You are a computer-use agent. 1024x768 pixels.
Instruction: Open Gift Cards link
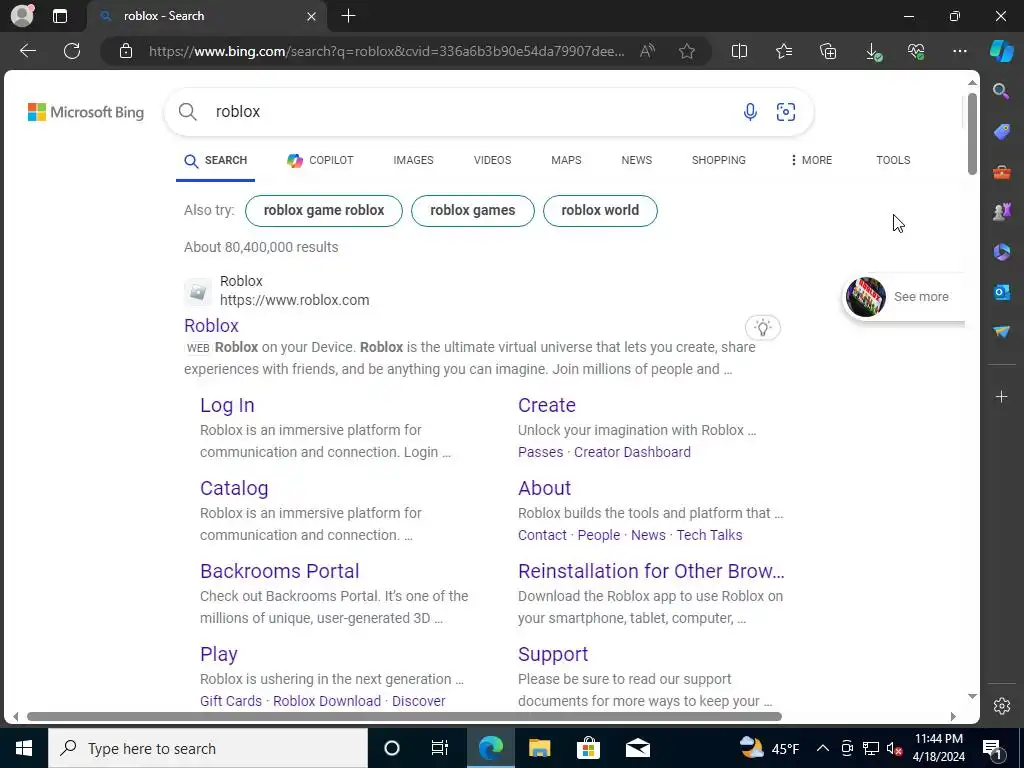[x=231, y=701]
